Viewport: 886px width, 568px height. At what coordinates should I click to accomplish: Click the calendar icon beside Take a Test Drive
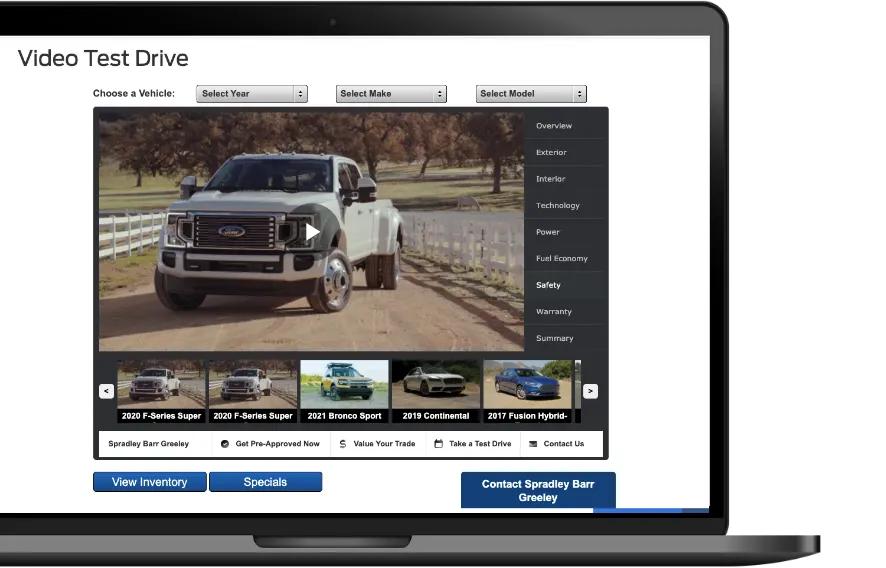pyautogui.click(x=438, y=444)
